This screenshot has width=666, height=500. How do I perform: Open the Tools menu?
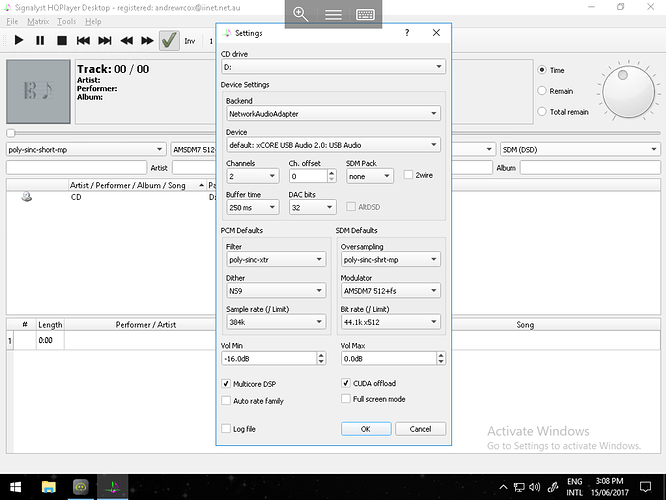(x=67, y=21)
